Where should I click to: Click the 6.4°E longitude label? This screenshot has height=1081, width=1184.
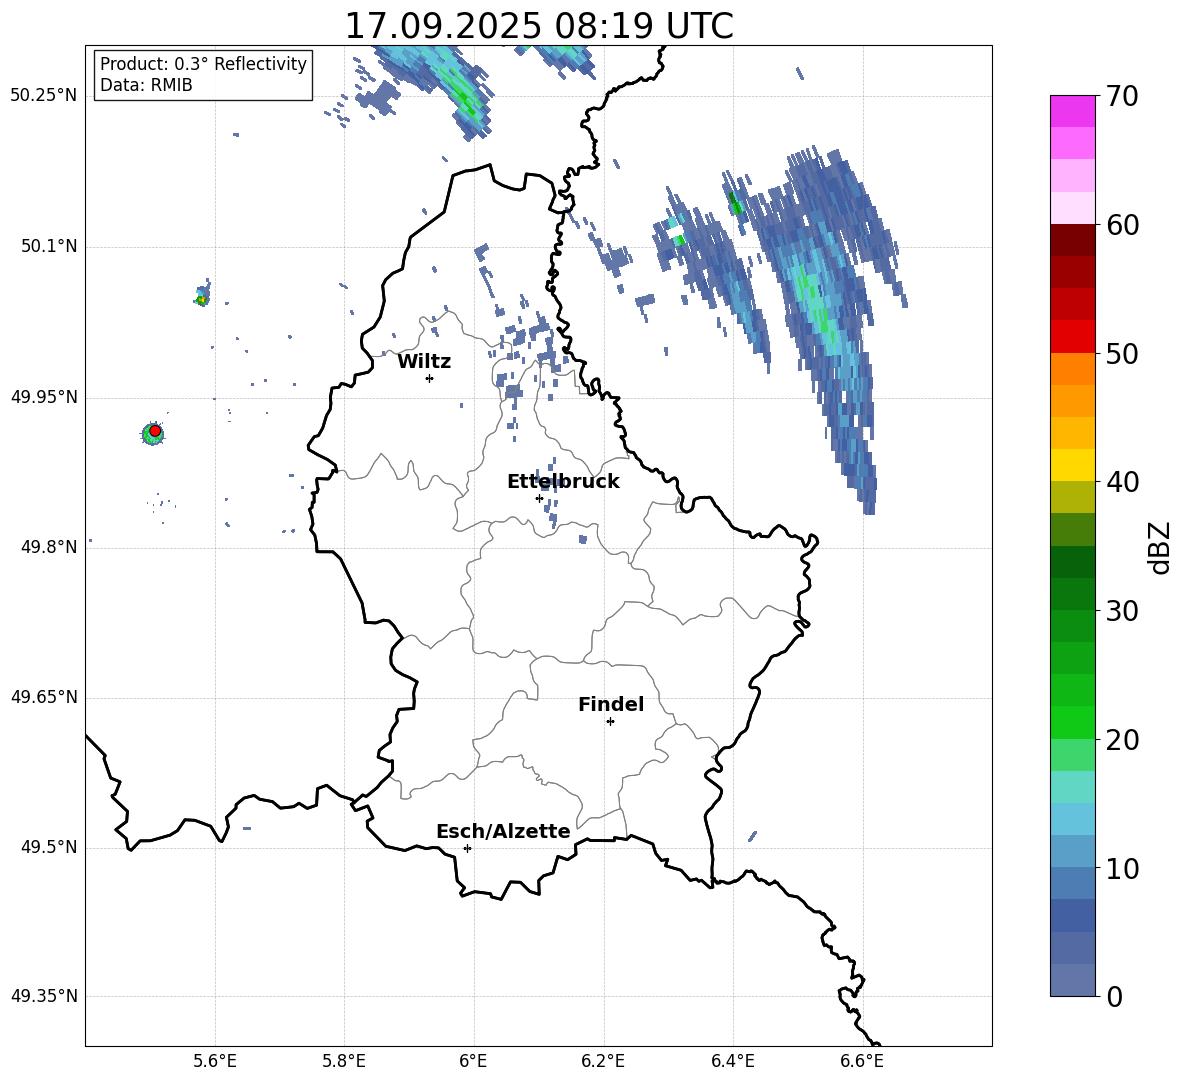732,1061
